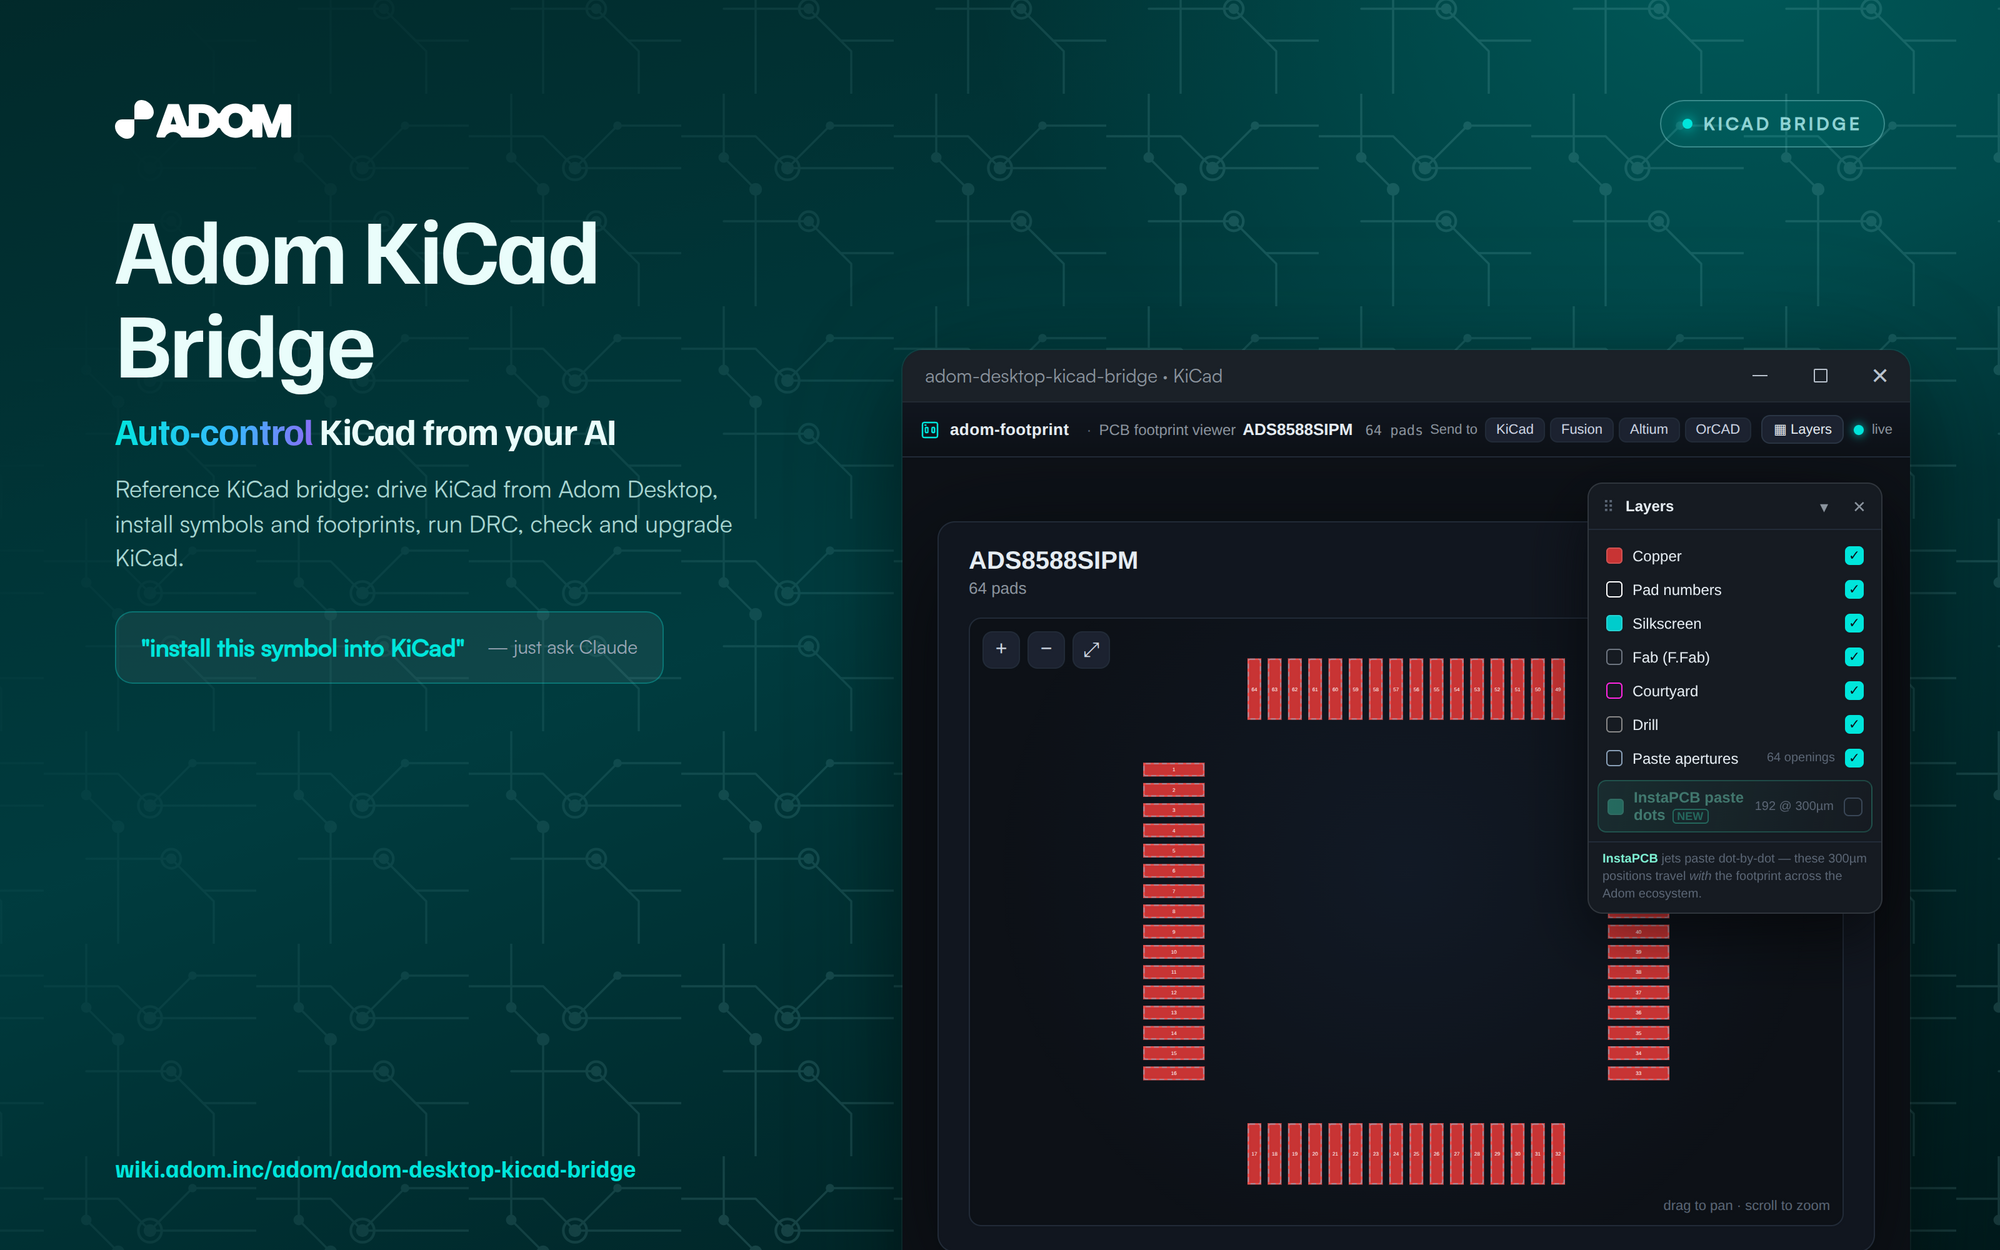This screenshot has width=2000, height=1250.
Task: Click the Fab (F.Fab) color swatch
Action: pos(1614,657)
